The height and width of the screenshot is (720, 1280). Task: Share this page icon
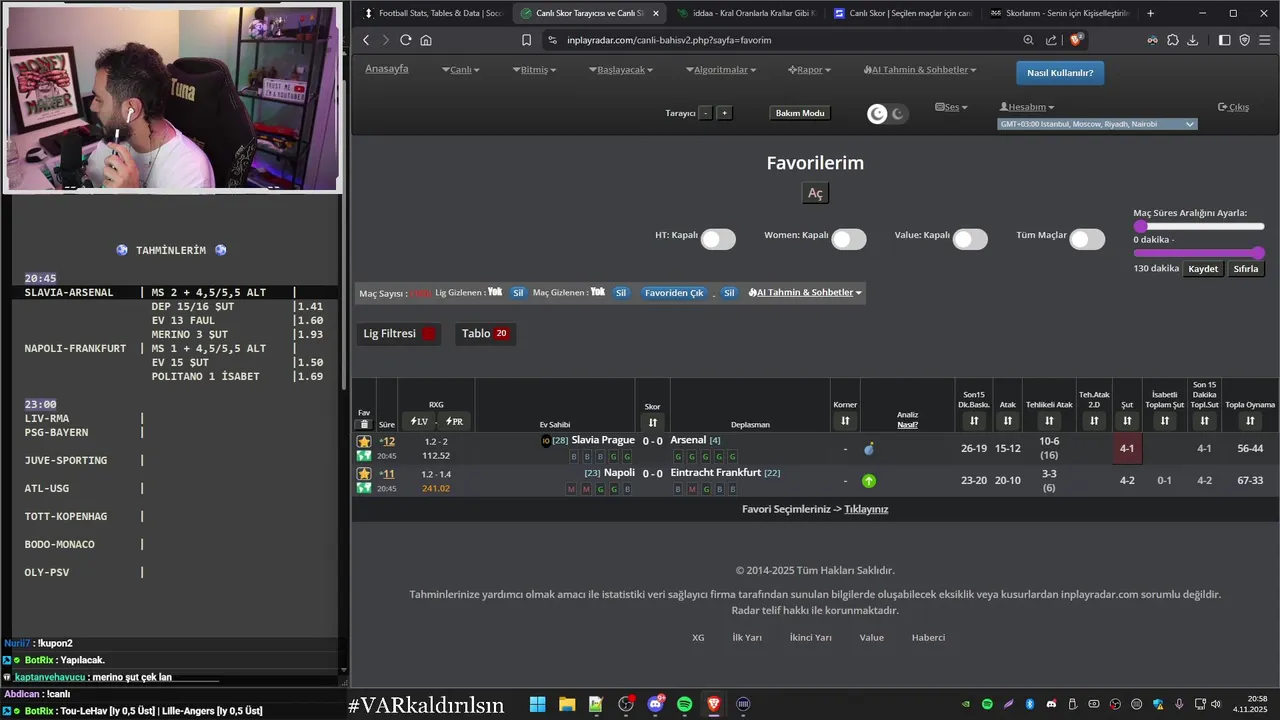click(1051, 40)
